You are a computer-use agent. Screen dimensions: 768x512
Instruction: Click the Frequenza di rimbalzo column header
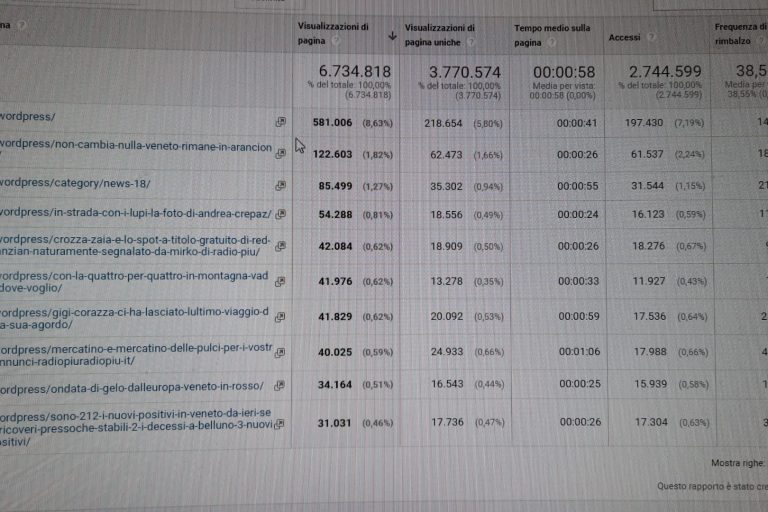[740, 35]
